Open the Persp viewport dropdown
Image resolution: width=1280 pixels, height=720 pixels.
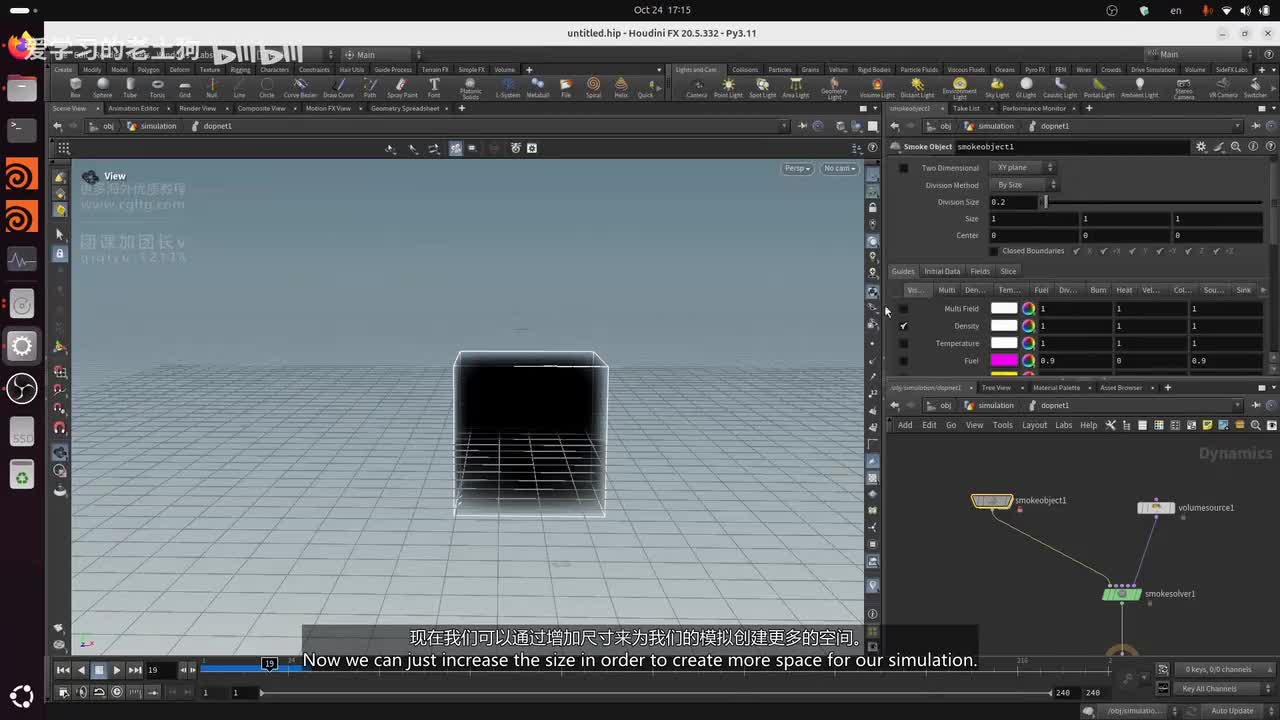(796, 168)
